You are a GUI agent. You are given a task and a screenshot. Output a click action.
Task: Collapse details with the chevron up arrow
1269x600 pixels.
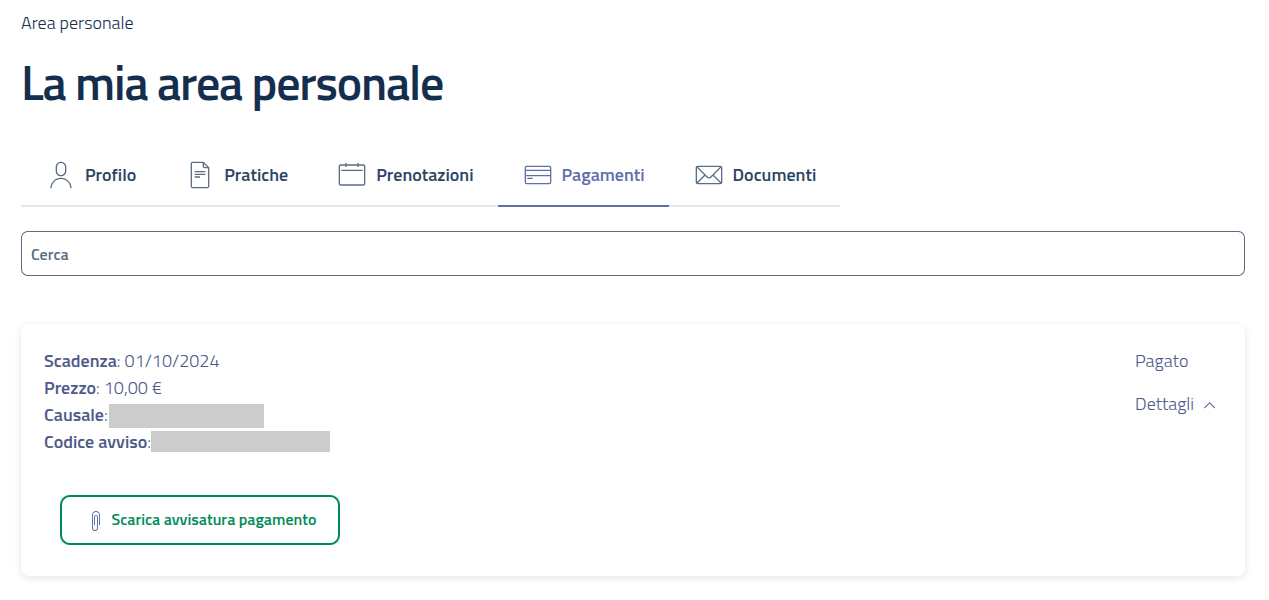click(1210, 405)
